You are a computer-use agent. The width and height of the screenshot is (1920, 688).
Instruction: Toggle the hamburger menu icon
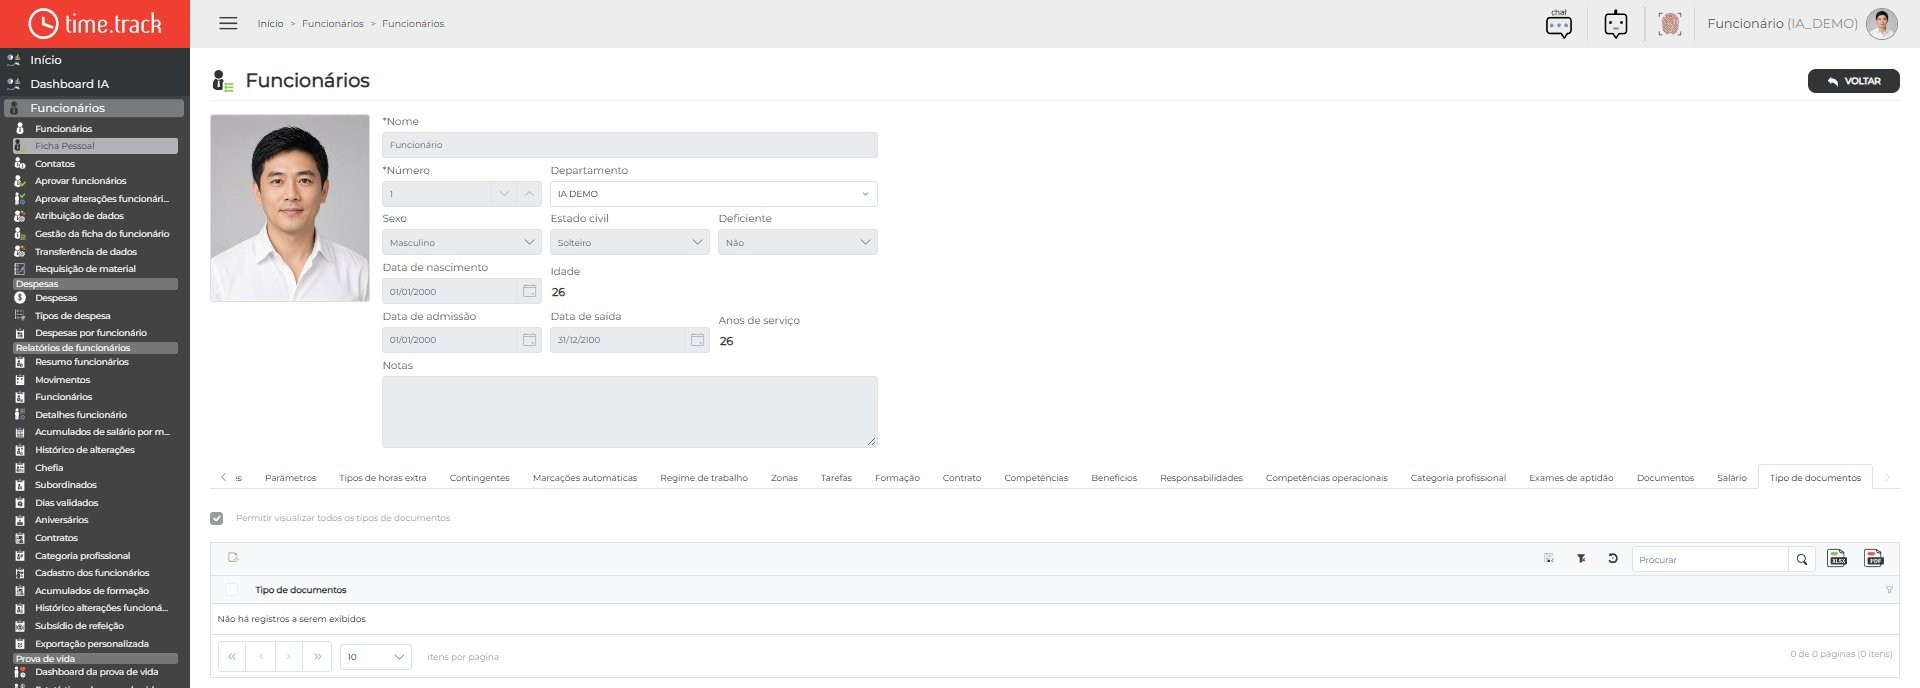tap(228, 23)
